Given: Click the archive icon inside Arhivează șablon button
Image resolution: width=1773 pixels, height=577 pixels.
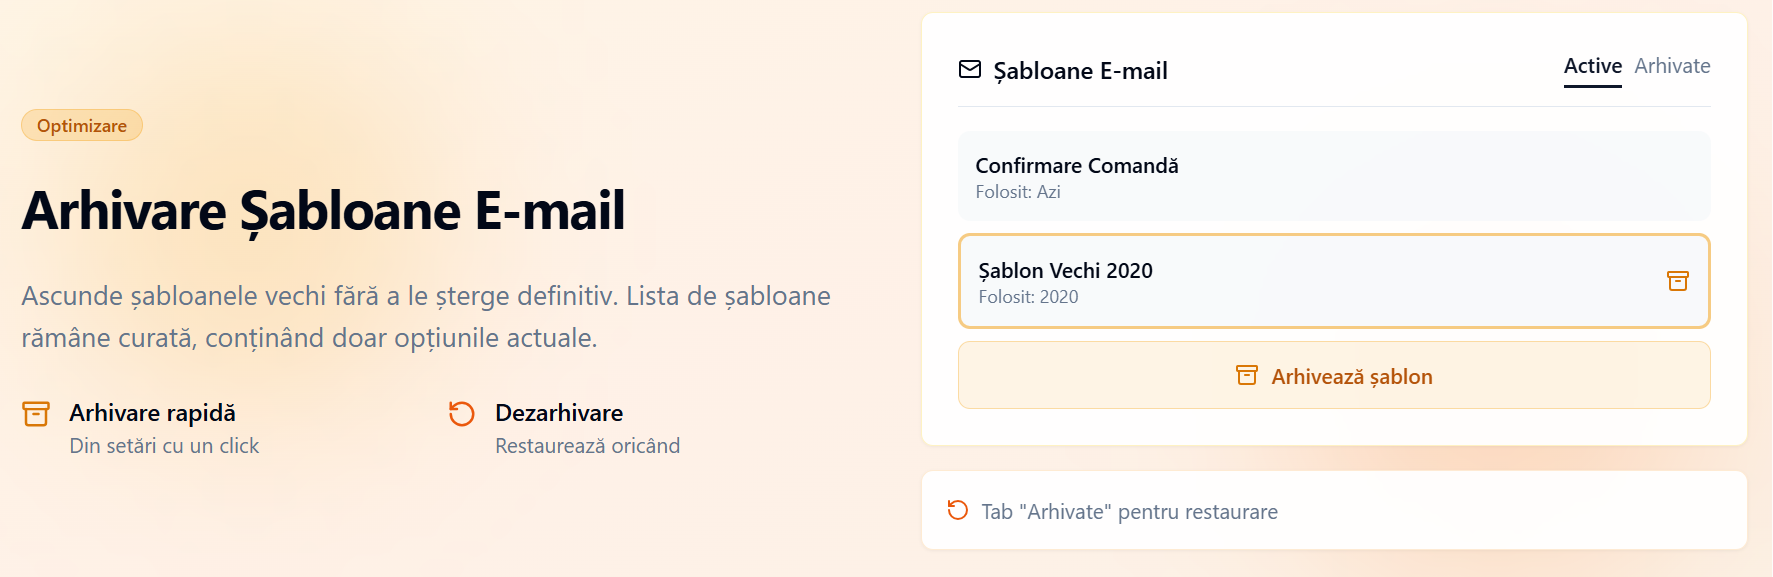Looking at the screenshot, I should pos(1246,376).
